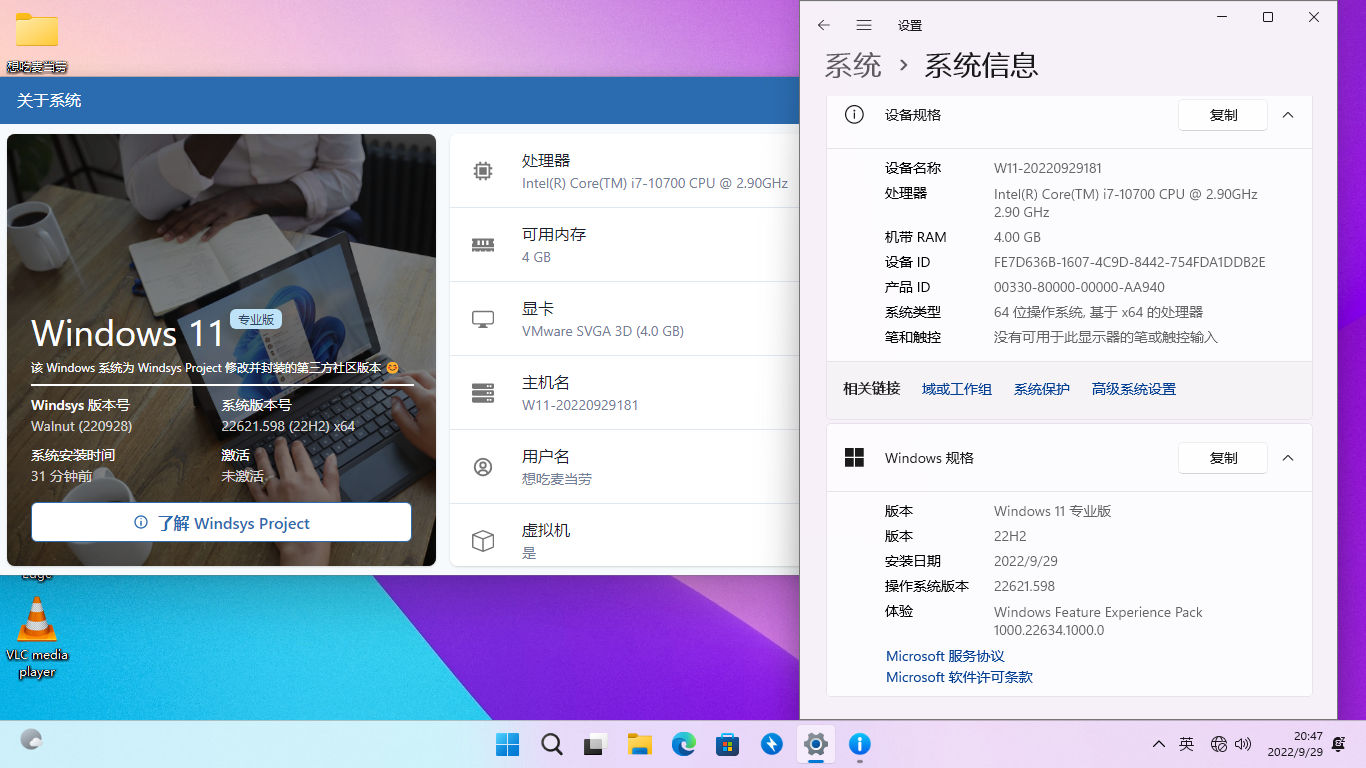Open File Explorer from the taskbar
1366x768 pixels.
(640, 744)
